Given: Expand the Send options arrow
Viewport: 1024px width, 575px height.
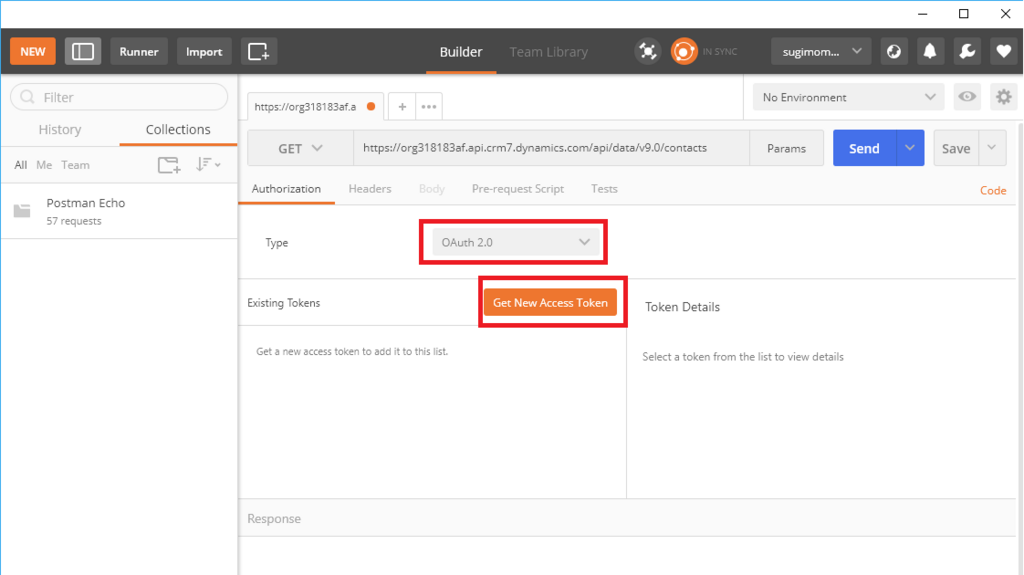Looking at the screenshot, I should [x=910, y=148].
